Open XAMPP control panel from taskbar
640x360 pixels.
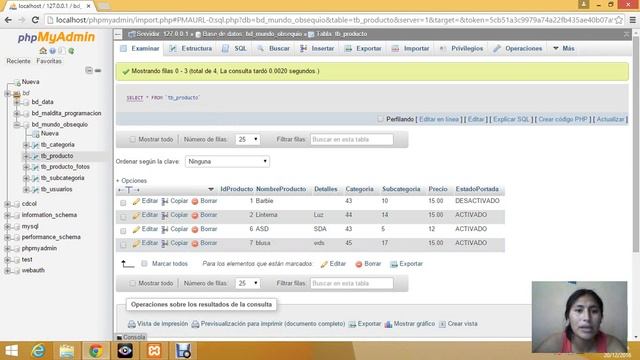click(x=154, y=351)
